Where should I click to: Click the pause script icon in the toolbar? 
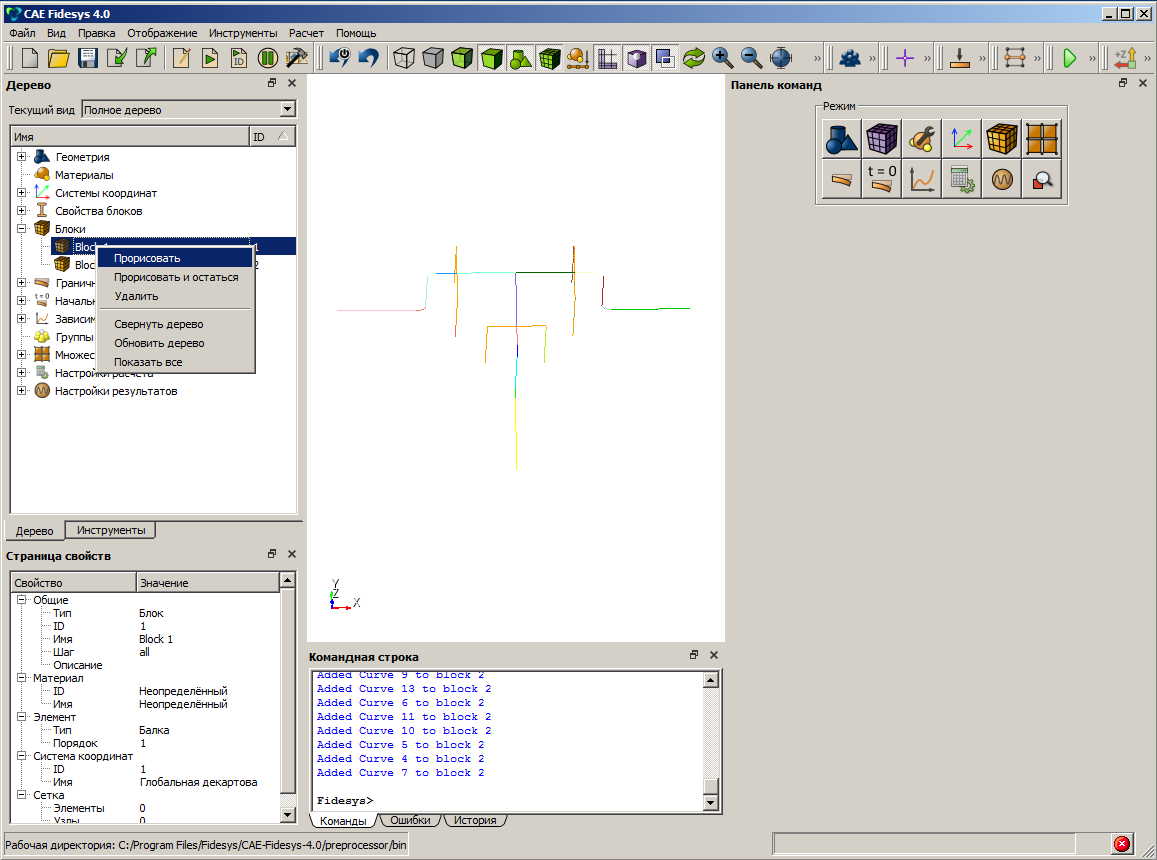[267, 58]
